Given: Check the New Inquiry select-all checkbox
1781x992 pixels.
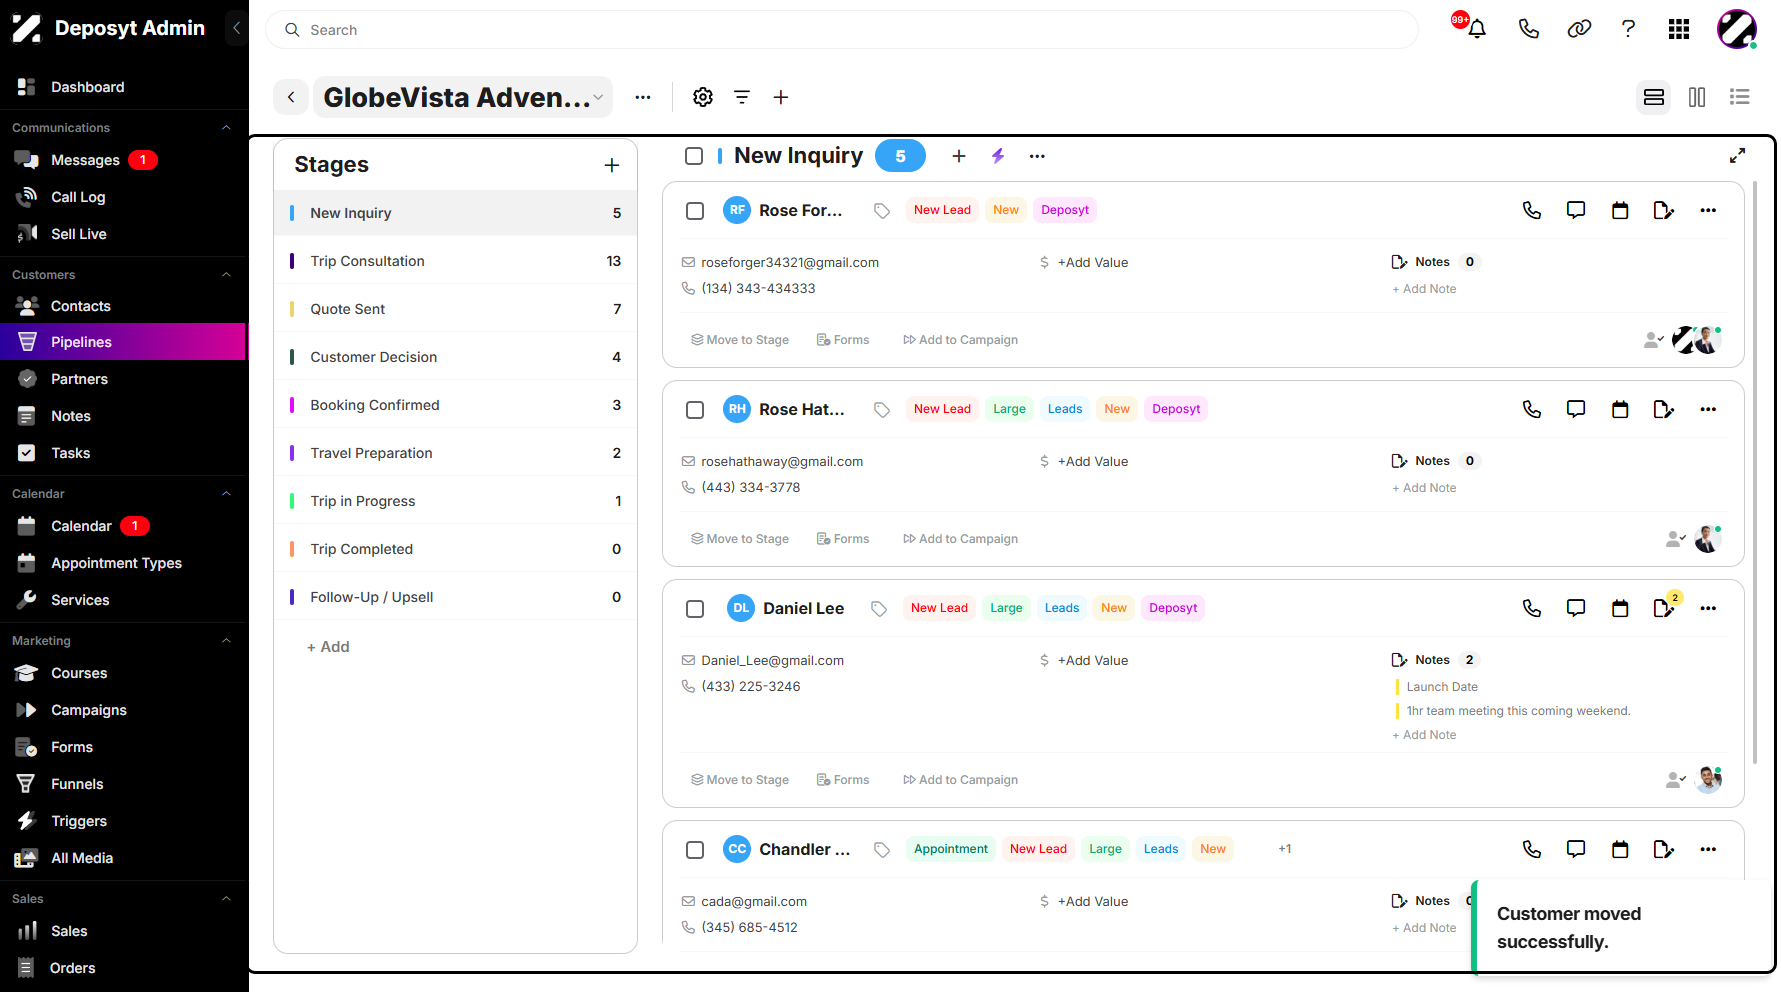Looking at the screenshot, I should pyautogui.click(x=694, y=156).
